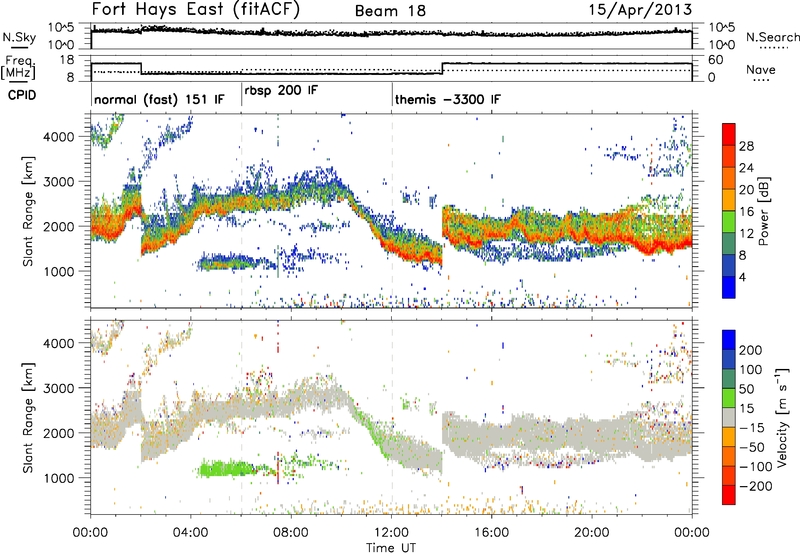Click the '04:00' time tick label
Image resolution: width=800 pixels, height=554 pixels.
pos(190,533)
